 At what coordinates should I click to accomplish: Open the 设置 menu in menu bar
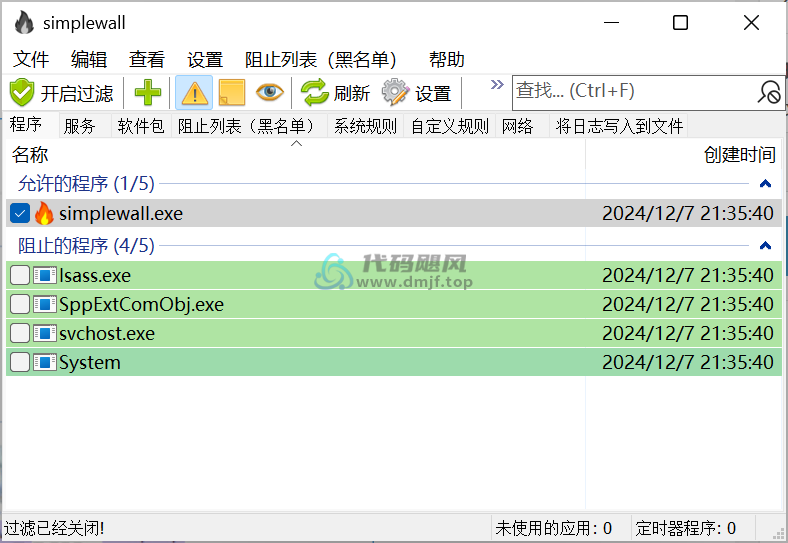click(205, 59)
